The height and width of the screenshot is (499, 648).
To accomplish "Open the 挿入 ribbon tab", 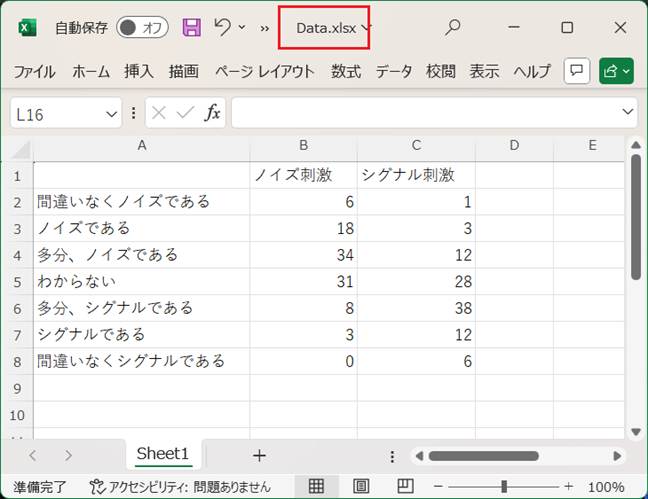I will click(139, 71).
